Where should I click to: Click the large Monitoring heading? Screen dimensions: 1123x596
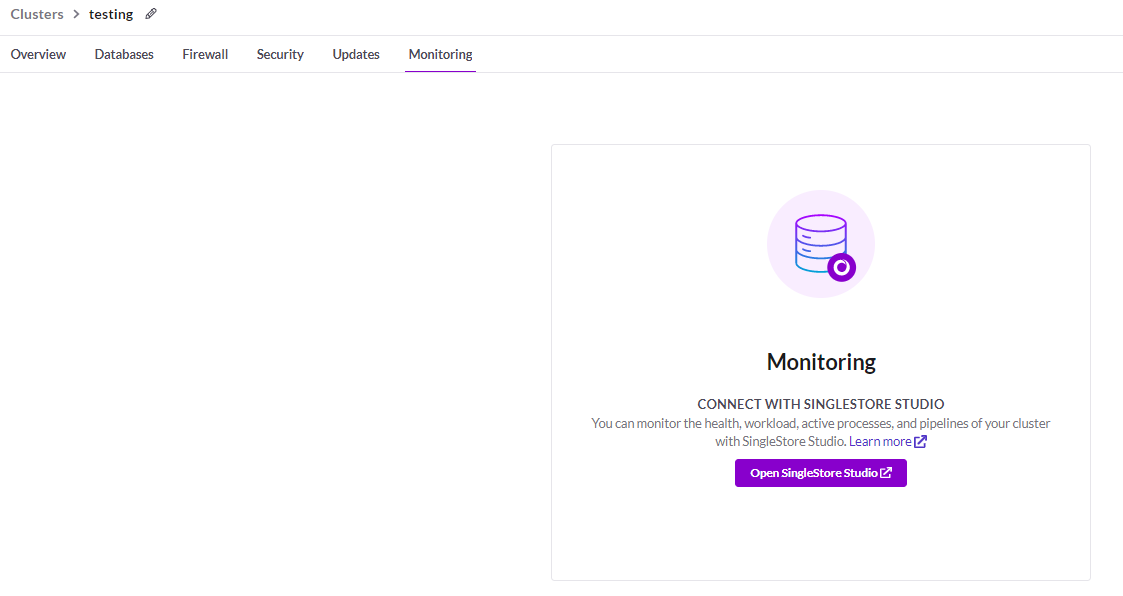tap(821, 361)
